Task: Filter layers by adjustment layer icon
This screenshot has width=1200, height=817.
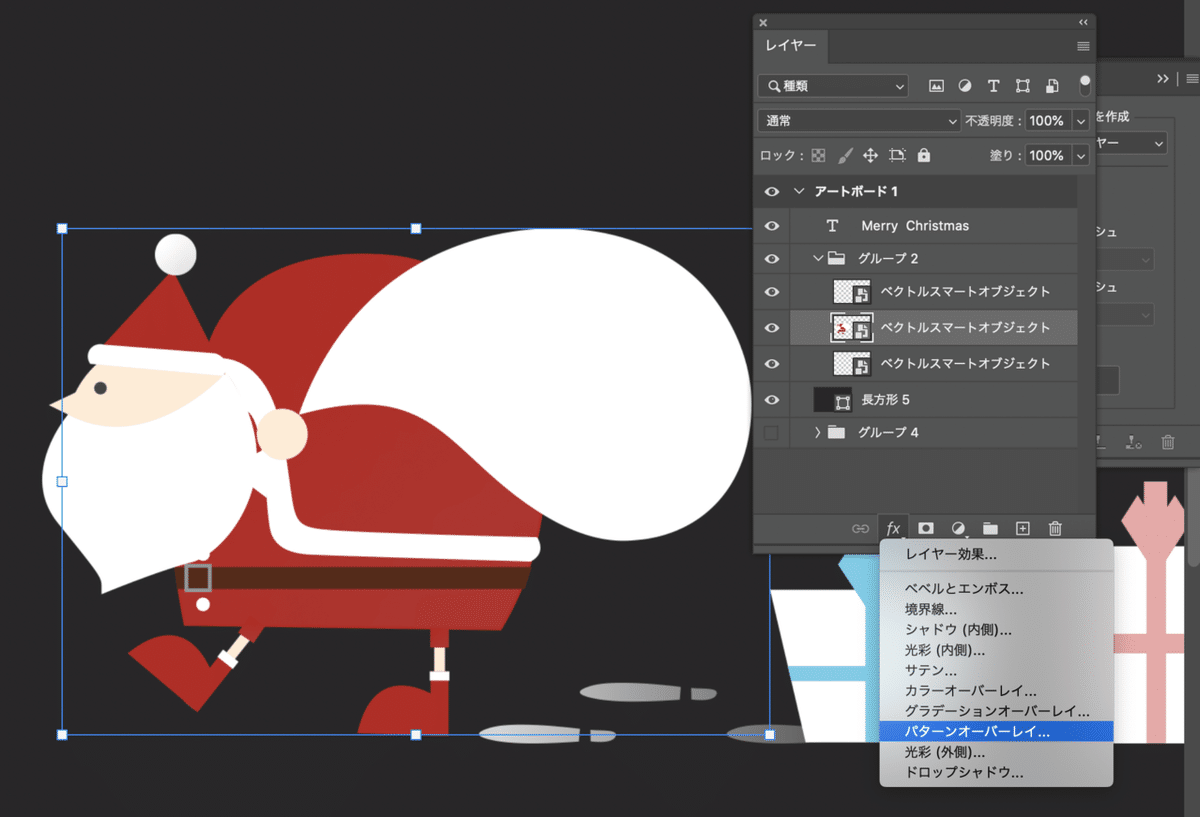Action: [x=965, y=86]
